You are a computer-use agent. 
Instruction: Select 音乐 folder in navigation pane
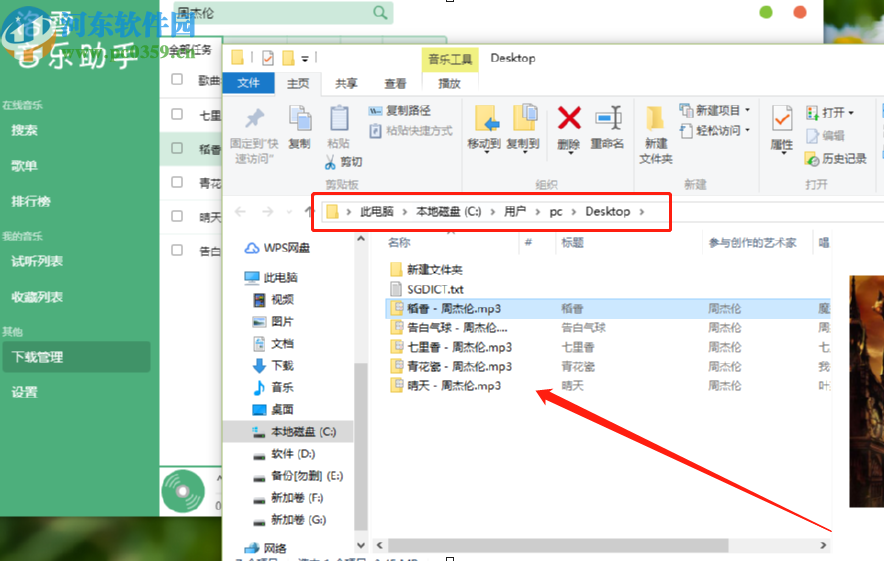tap(273, 387)
